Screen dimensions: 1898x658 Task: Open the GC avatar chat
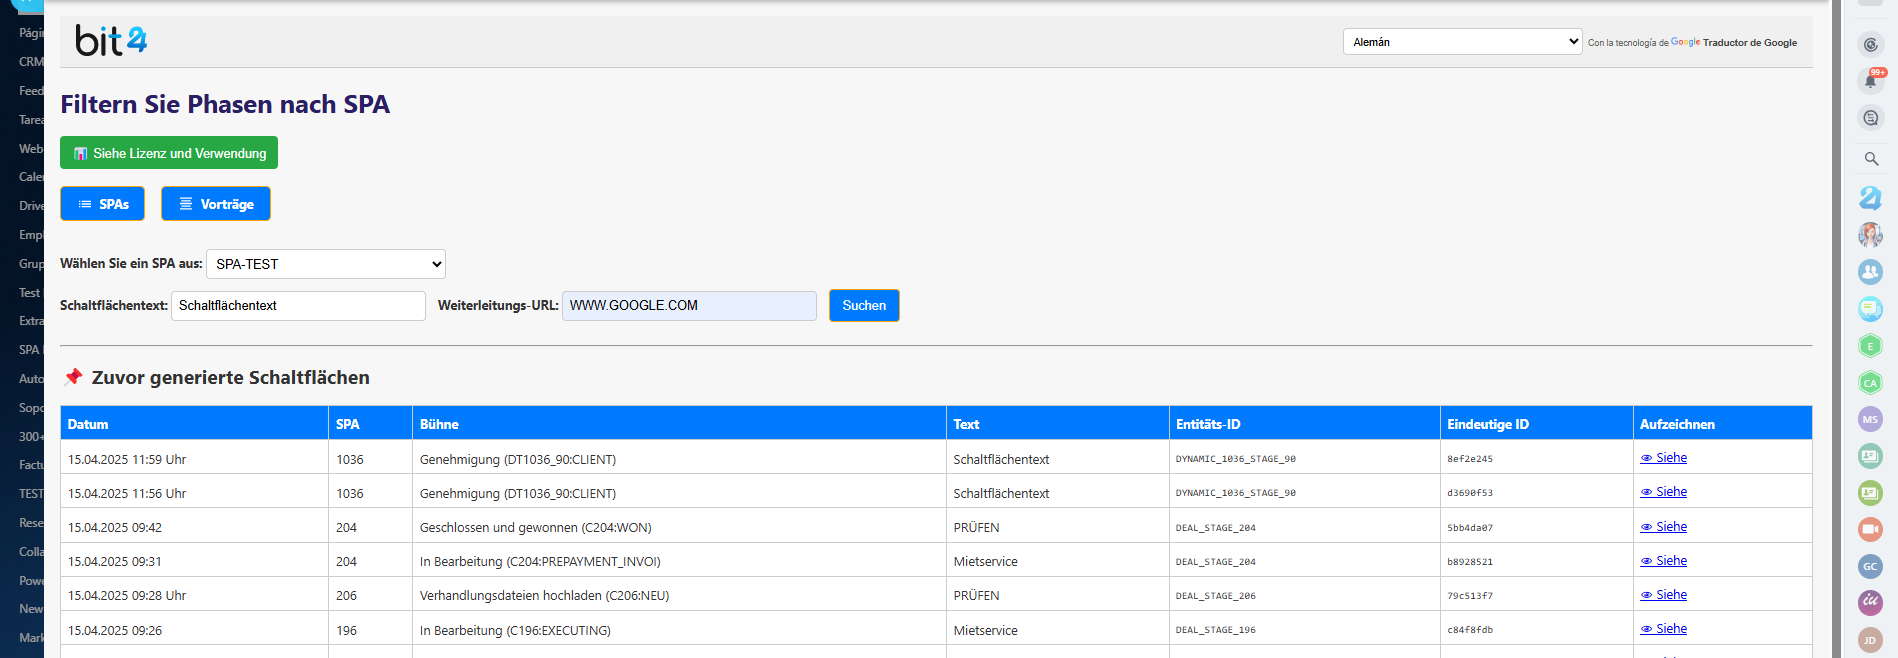[x=1870, y=566]
